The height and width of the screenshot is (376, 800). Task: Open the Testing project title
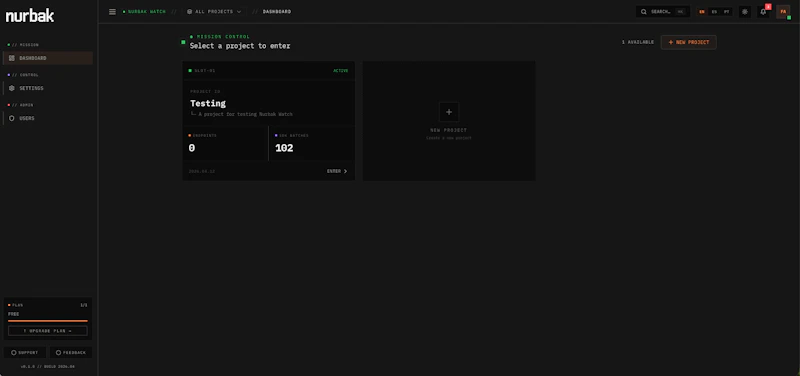coord(208,104)
